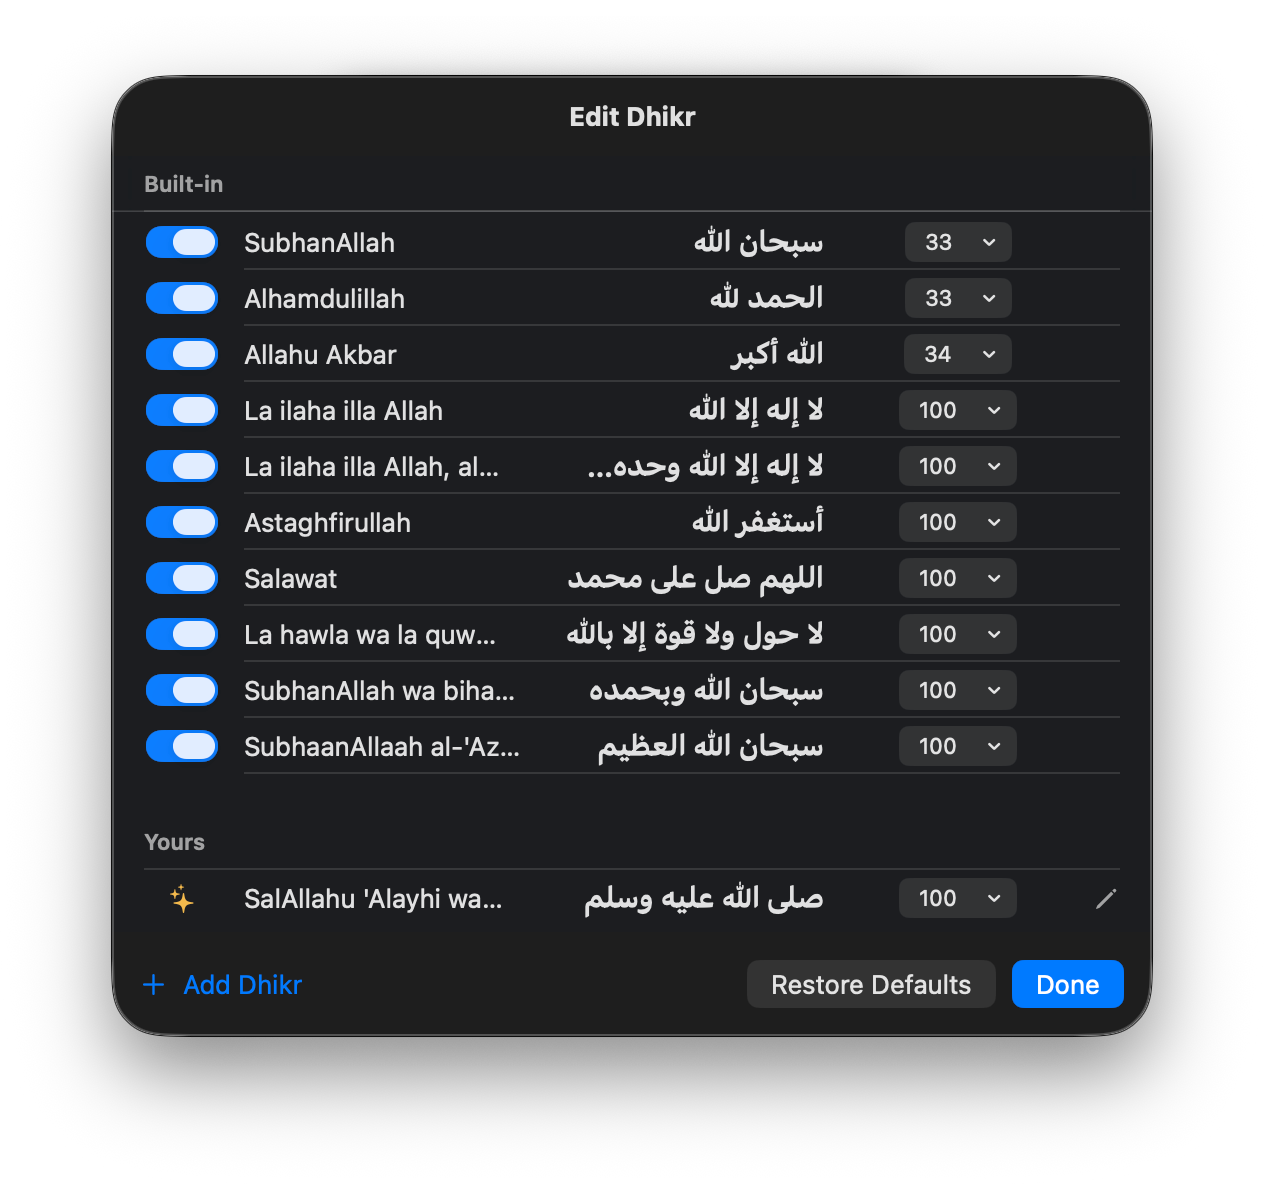Disable the Allahu Akbar toggle
The width and height of the screenshot is (1264, 1184).
pos(182,354)
